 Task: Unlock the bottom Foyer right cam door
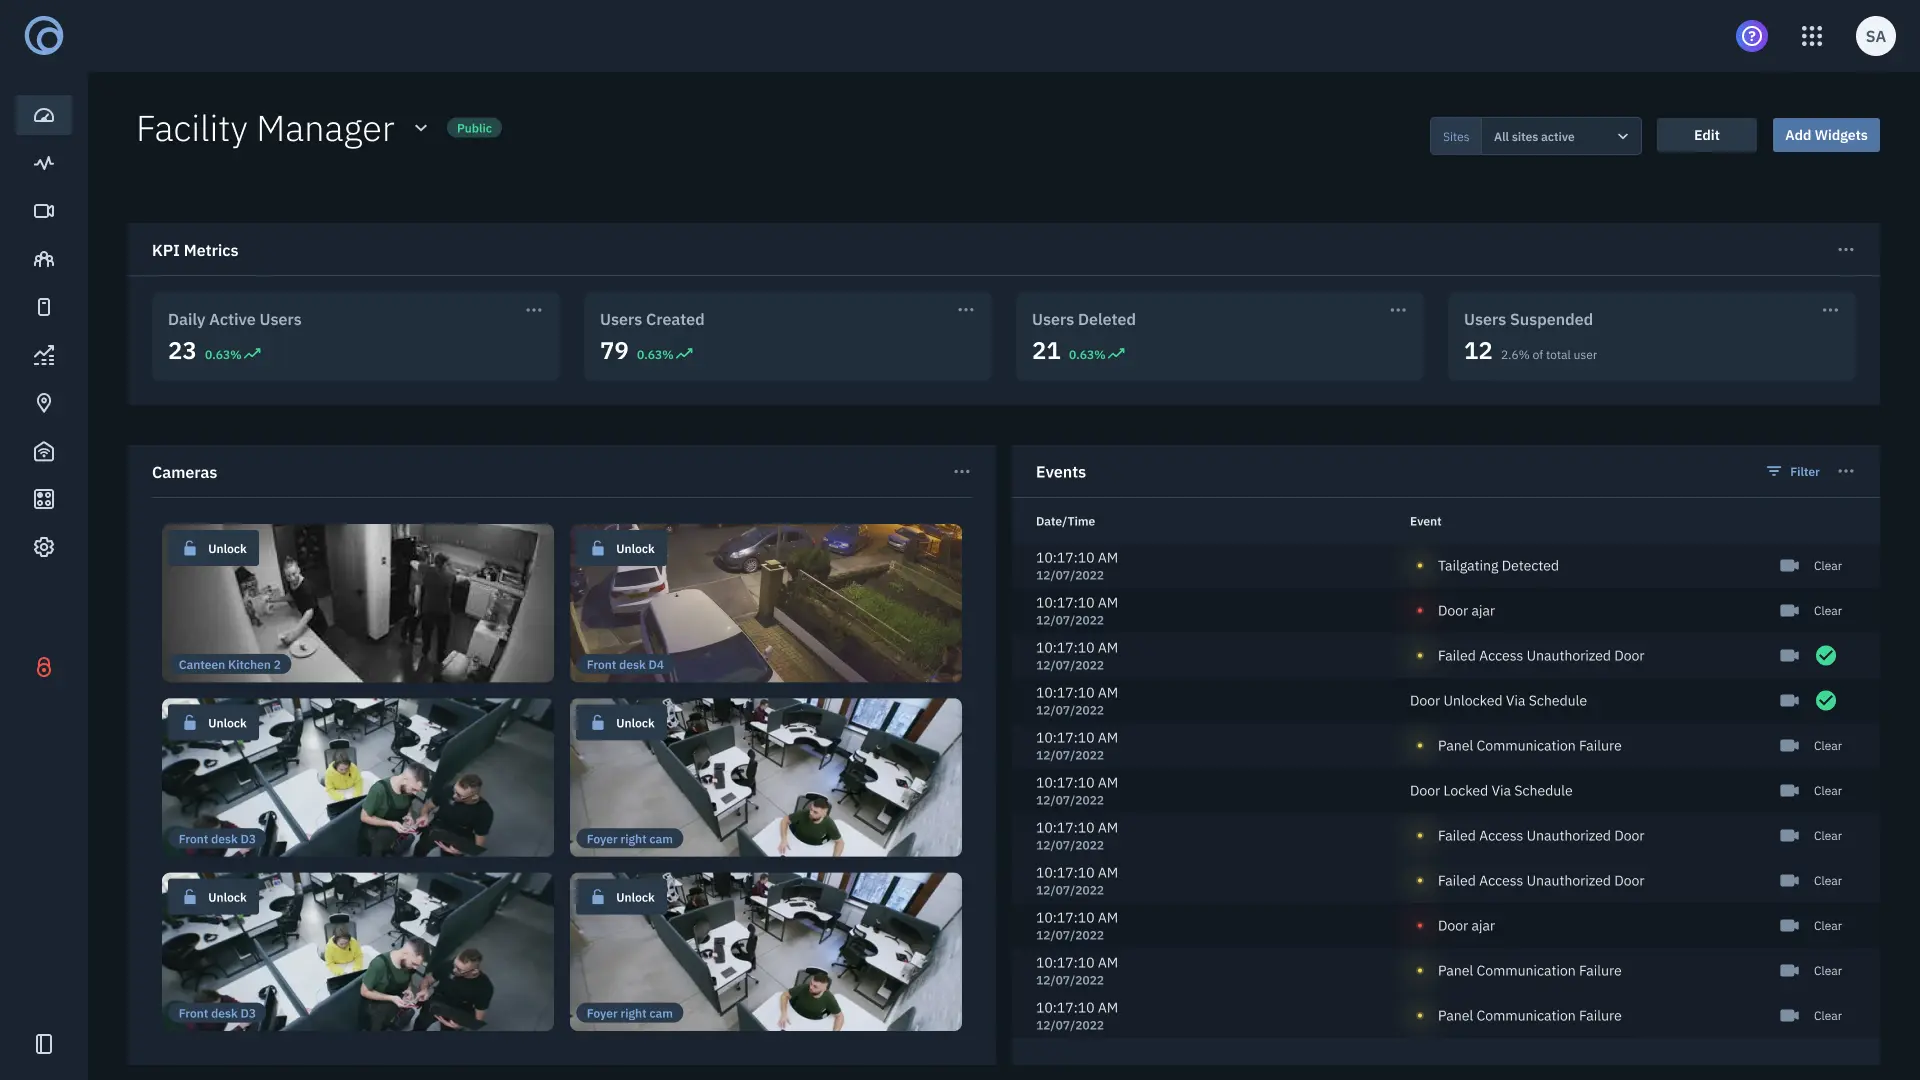[x=622, y=897]
